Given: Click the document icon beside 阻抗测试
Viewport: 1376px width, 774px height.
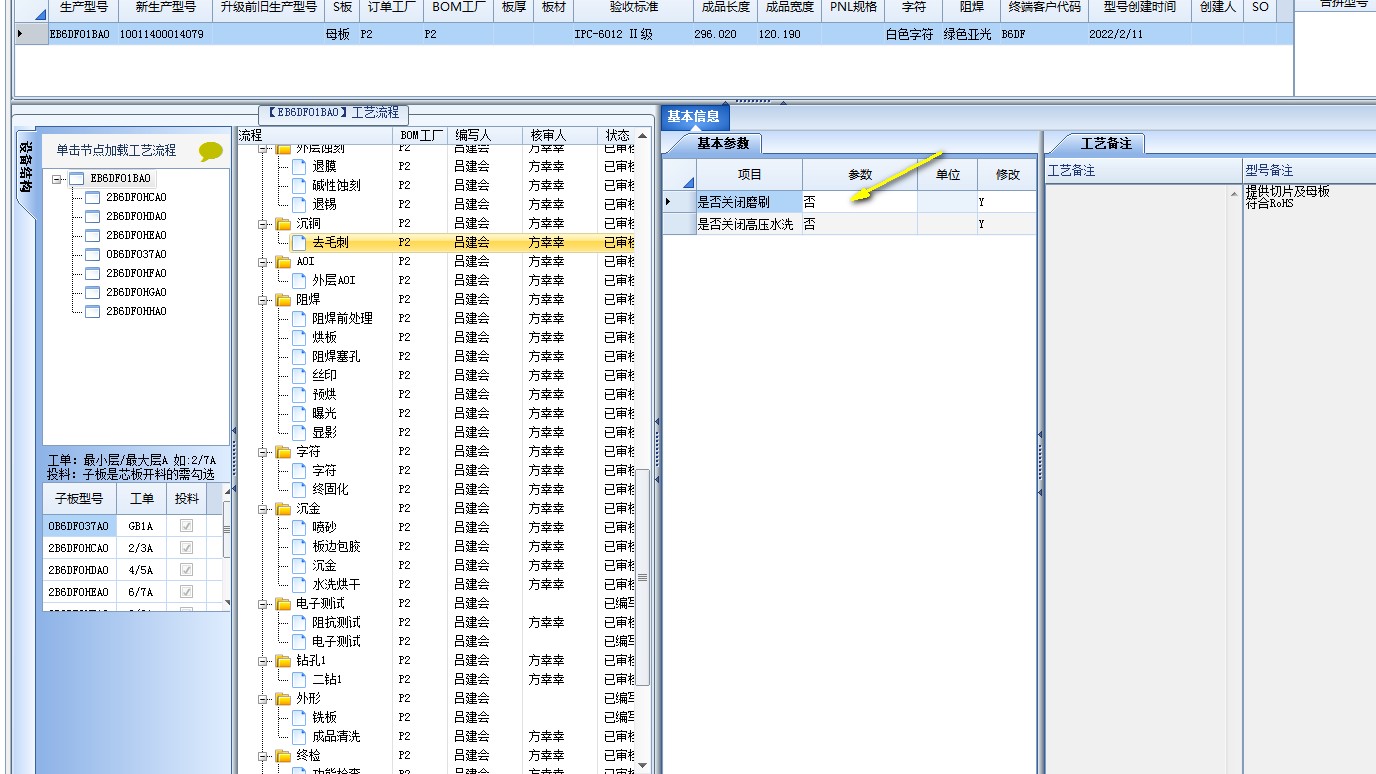Looking at the screenshot, I should [x=298, y=622].
